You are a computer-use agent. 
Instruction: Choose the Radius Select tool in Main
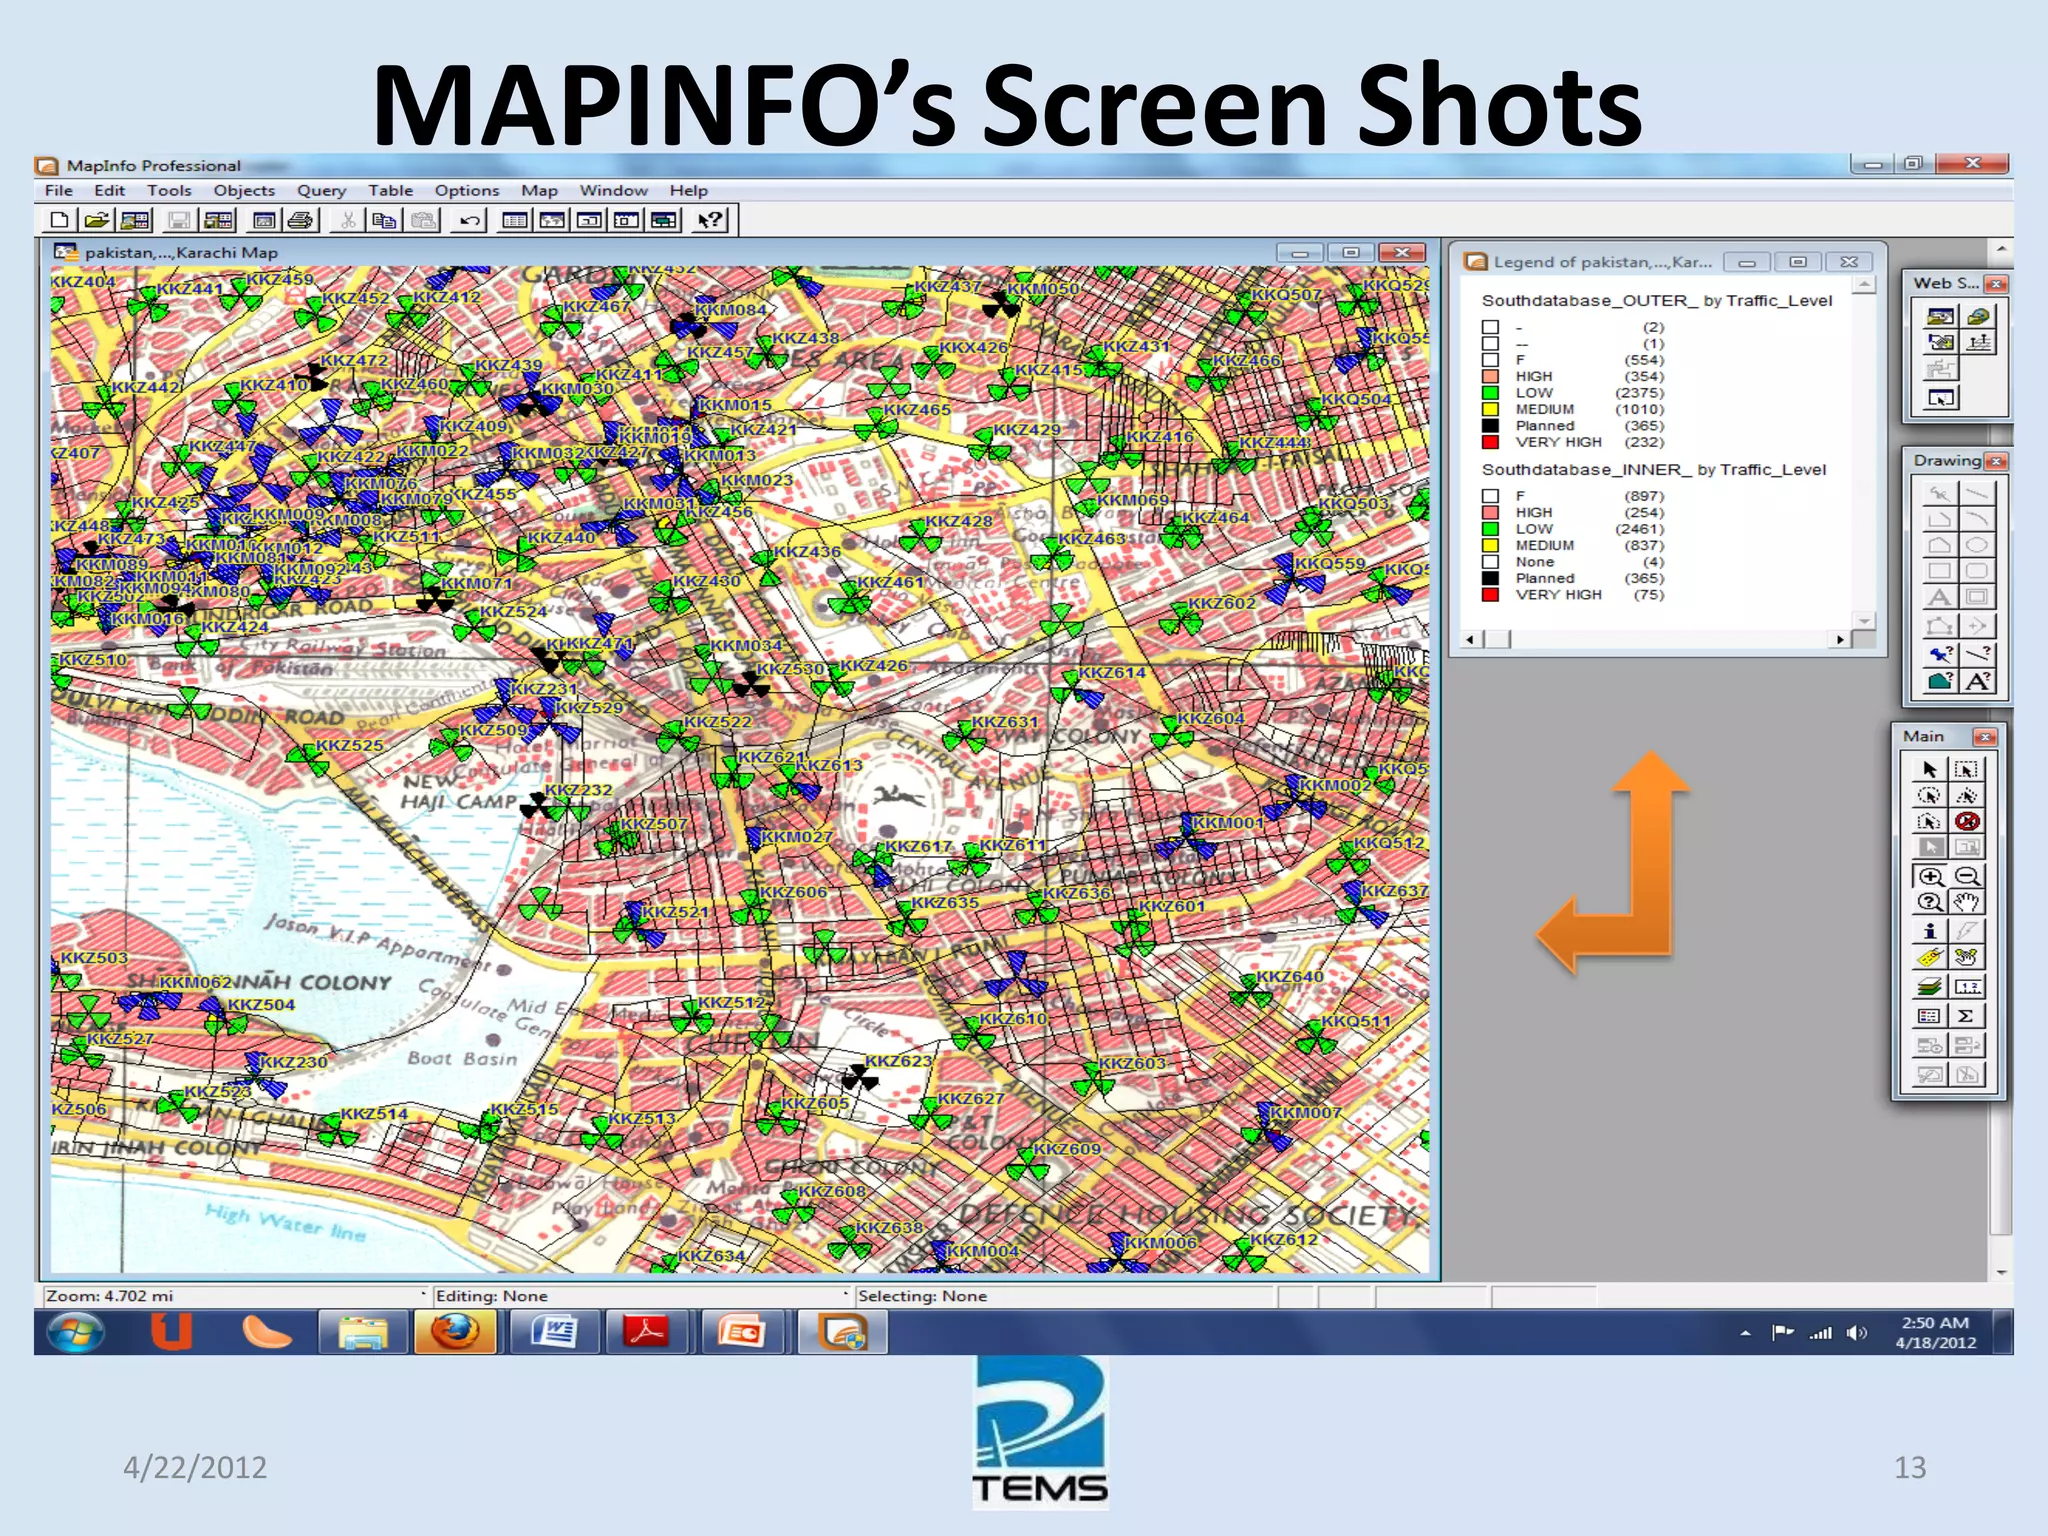click(x=1929, y=795)
